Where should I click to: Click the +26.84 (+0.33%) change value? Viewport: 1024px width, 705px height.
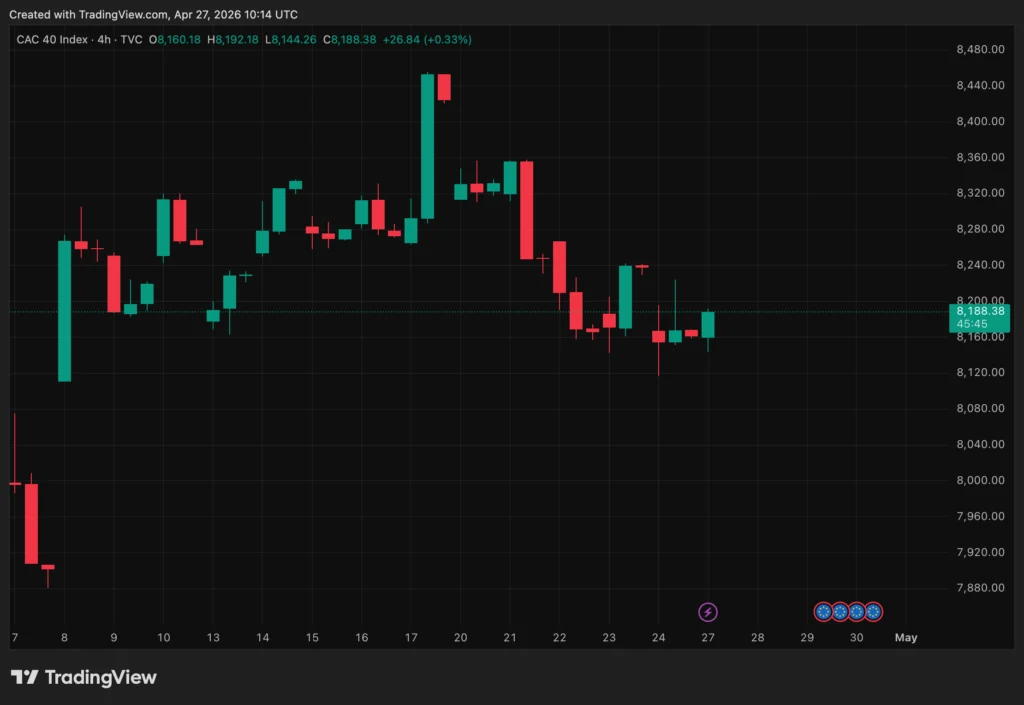428,39
